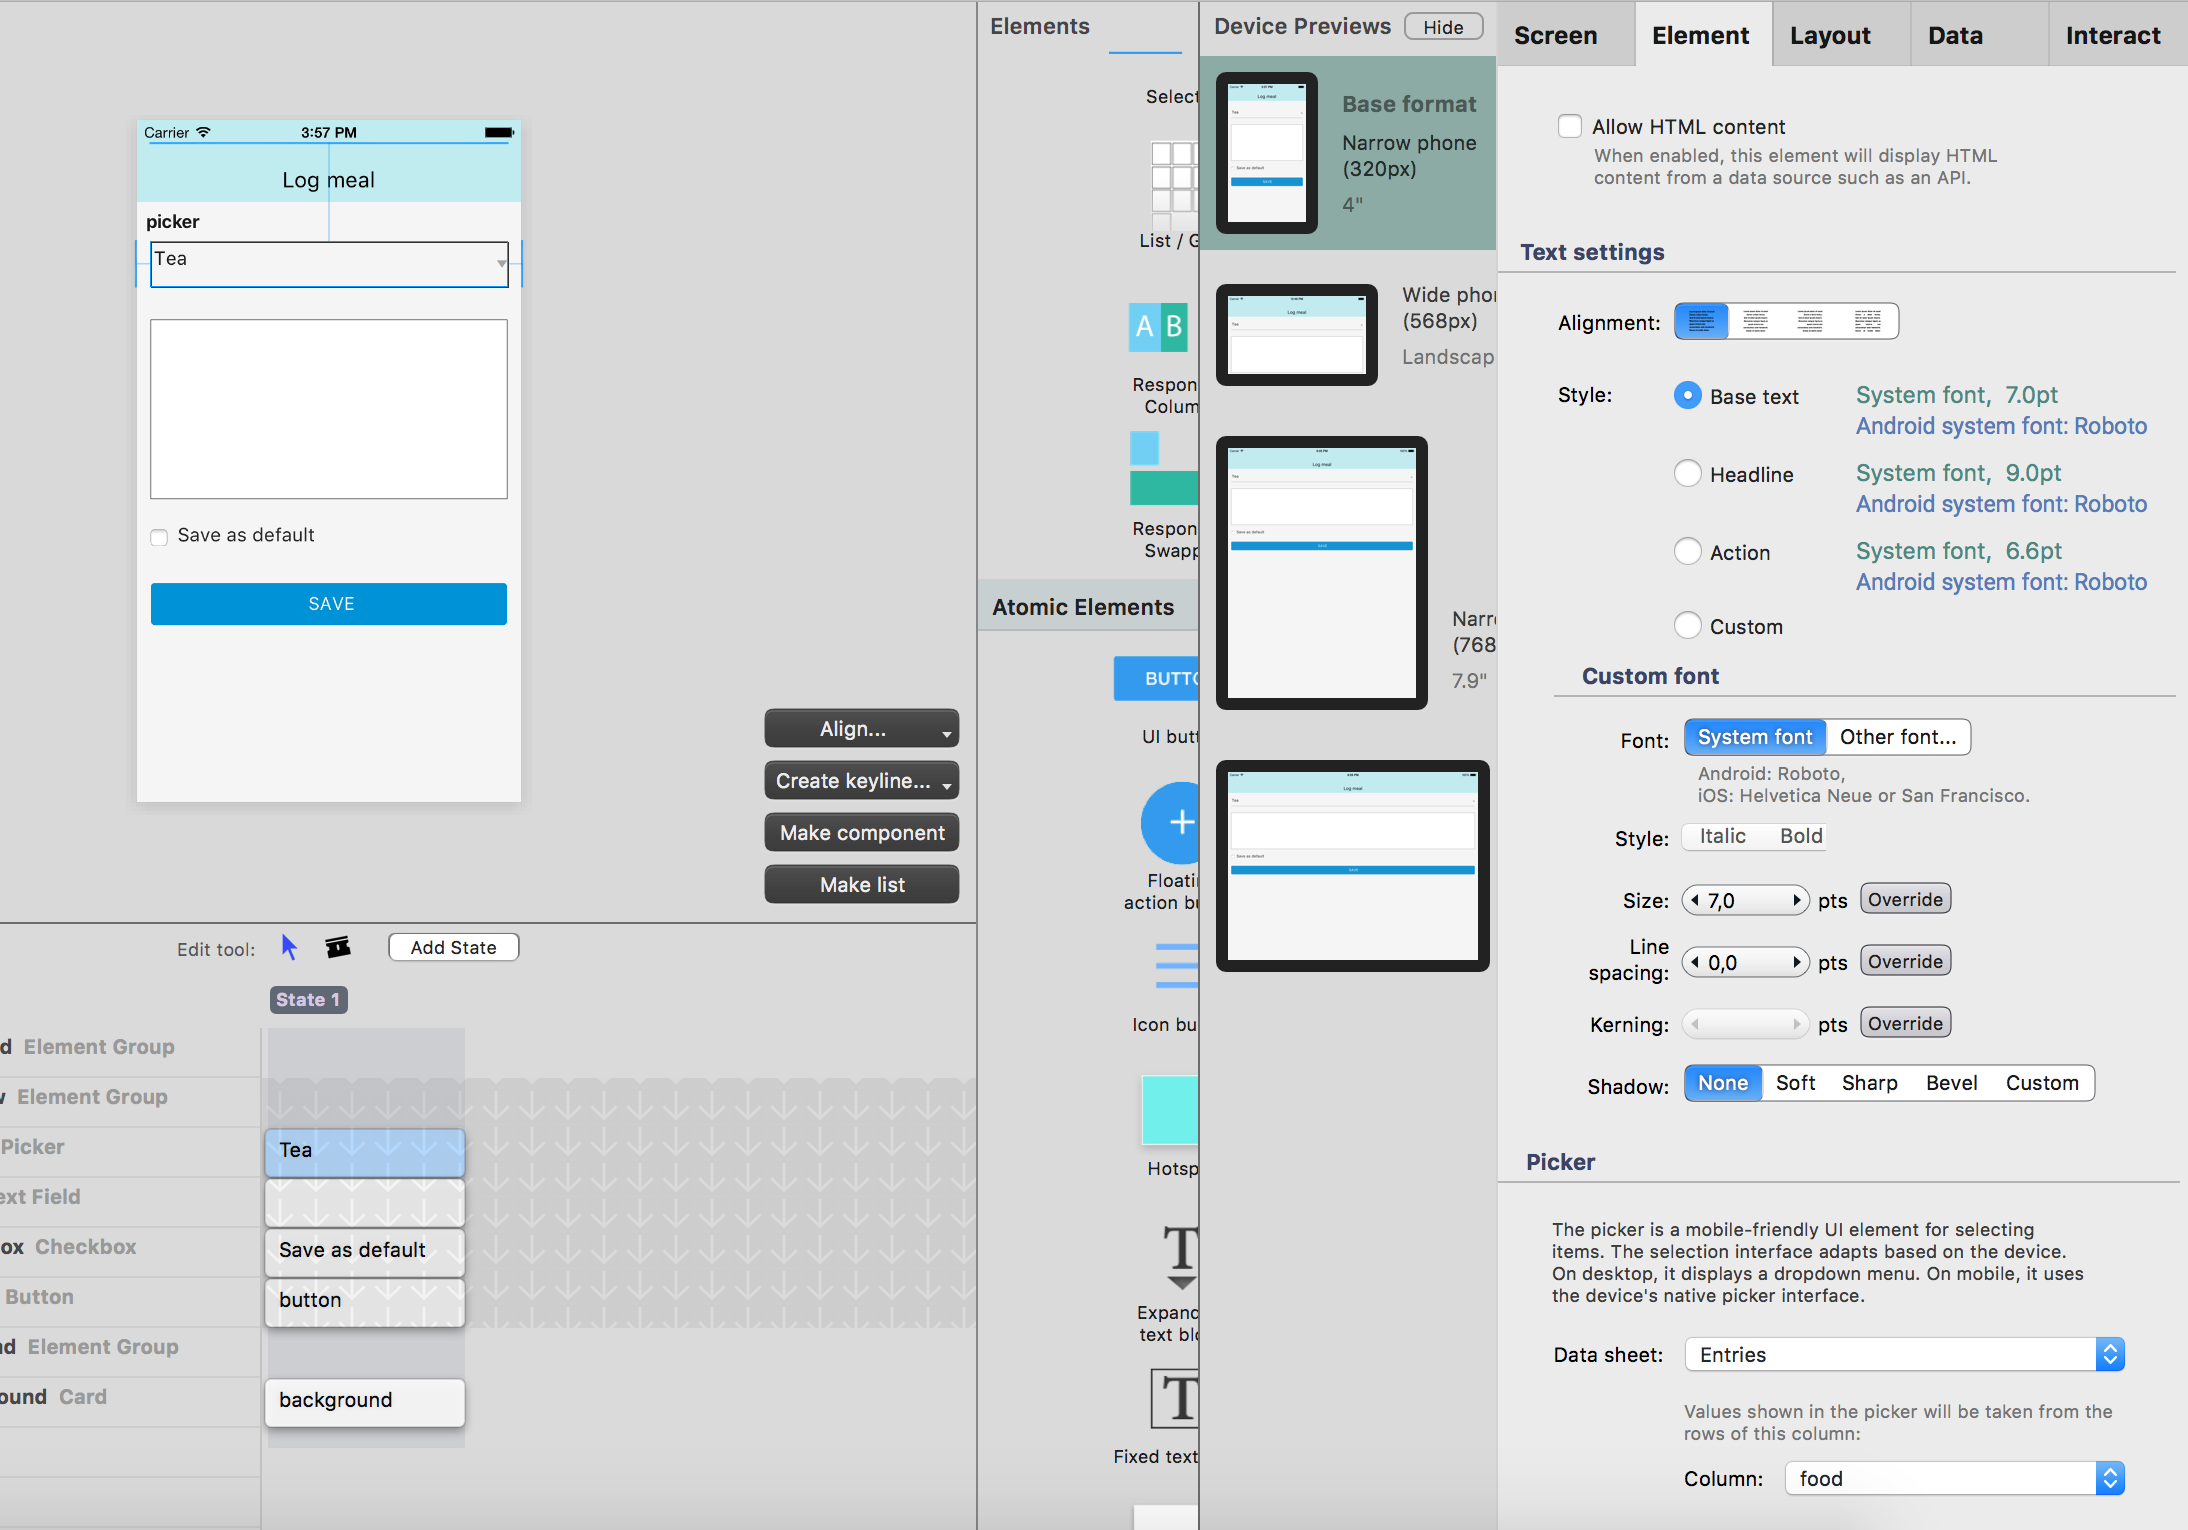Click the Add State button
Viewport: 2188px width, 1530px height.
(x=453, y=947)
